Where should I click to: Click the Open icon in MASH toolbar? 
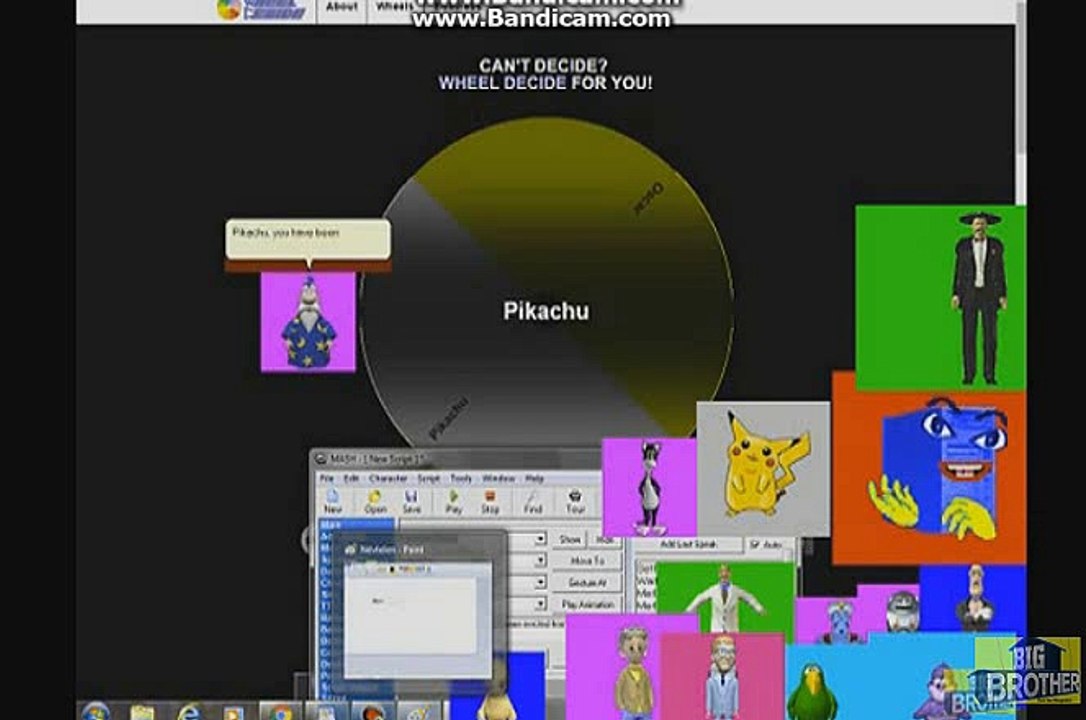click(x=375, y=501)
